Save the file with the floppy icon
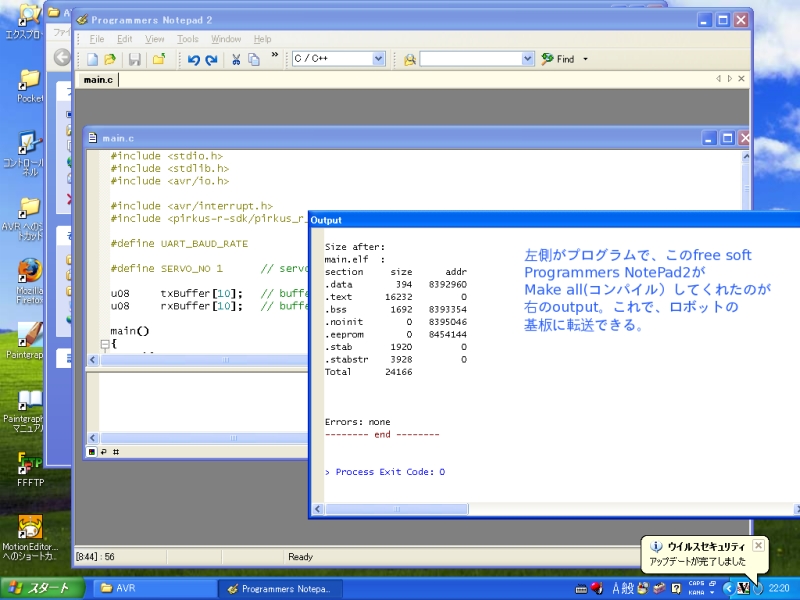800x600 pixels. [x=134, y=59]
